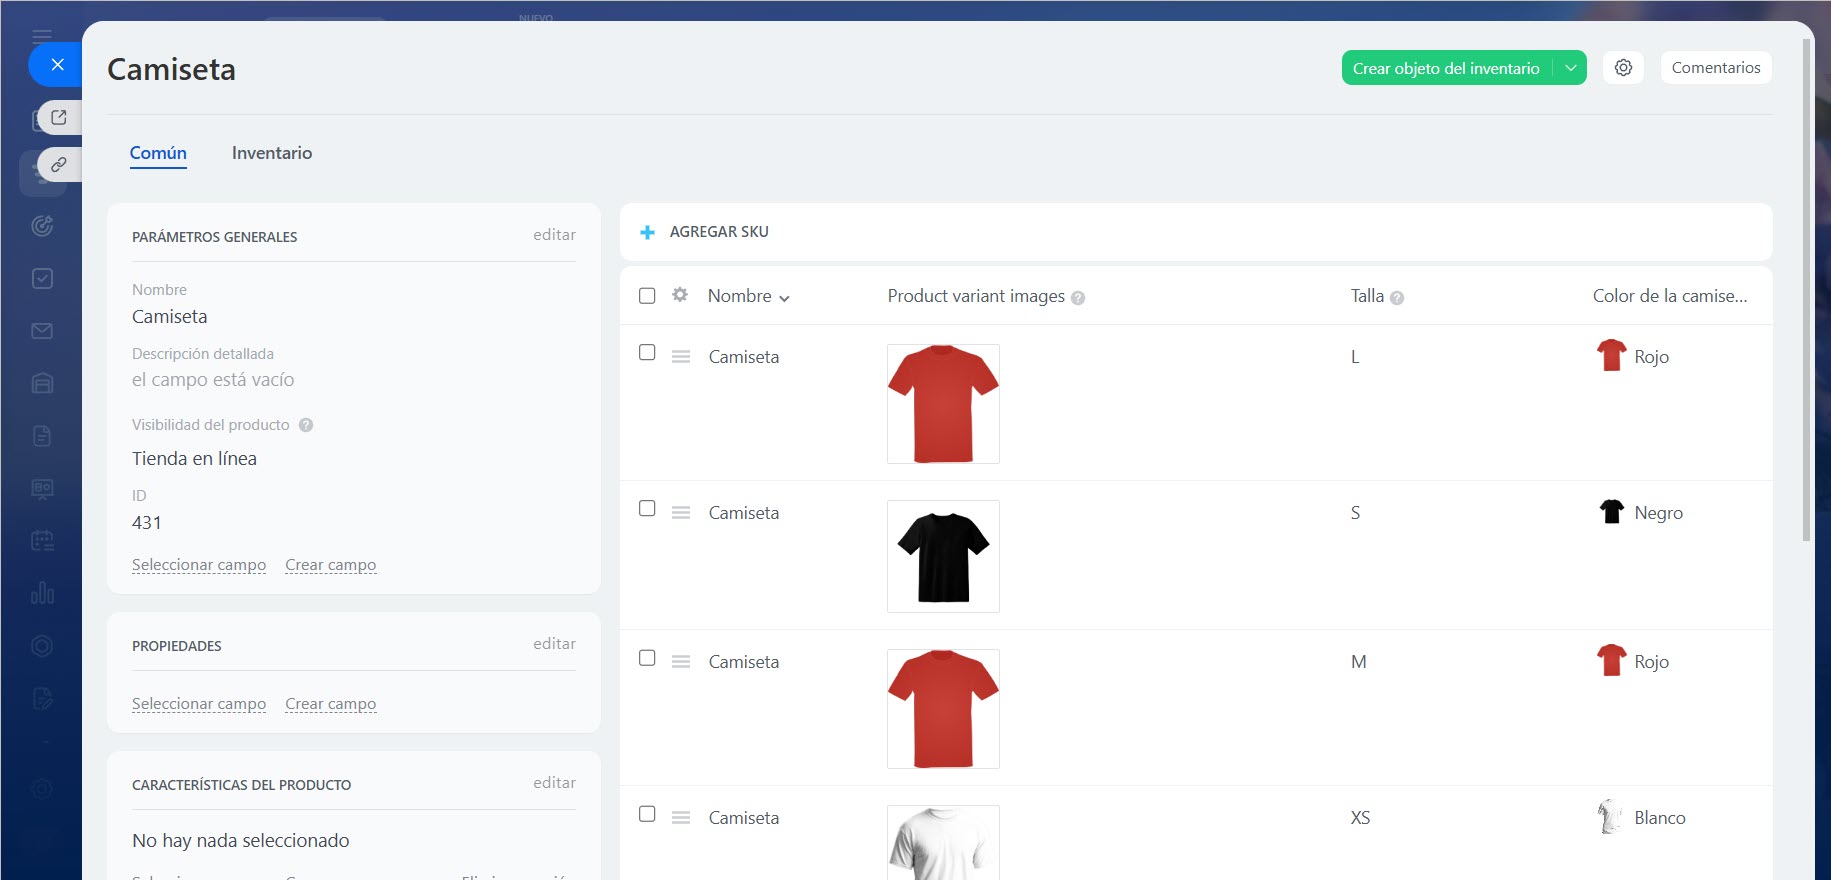The height and width of the screenshot is (880, 1831).
Task: Click drag handle of the Negro Camiseta row
Action: pos(681,513)
